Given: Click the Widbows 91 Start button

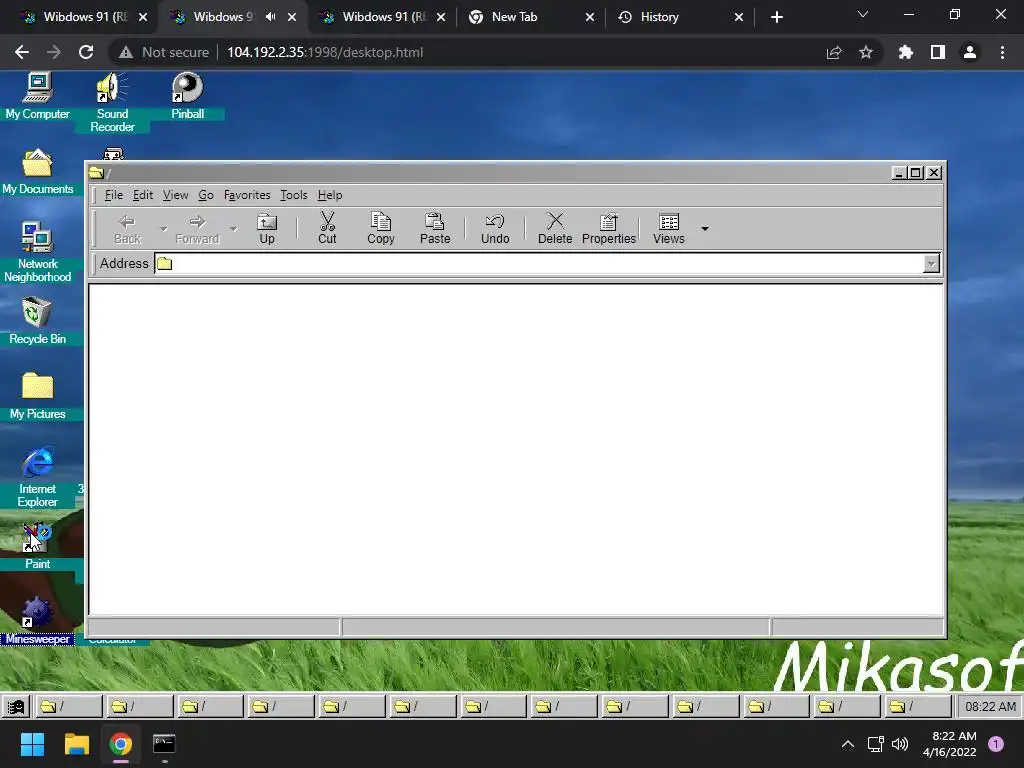Looking at the screenshot, I should 16,707.
